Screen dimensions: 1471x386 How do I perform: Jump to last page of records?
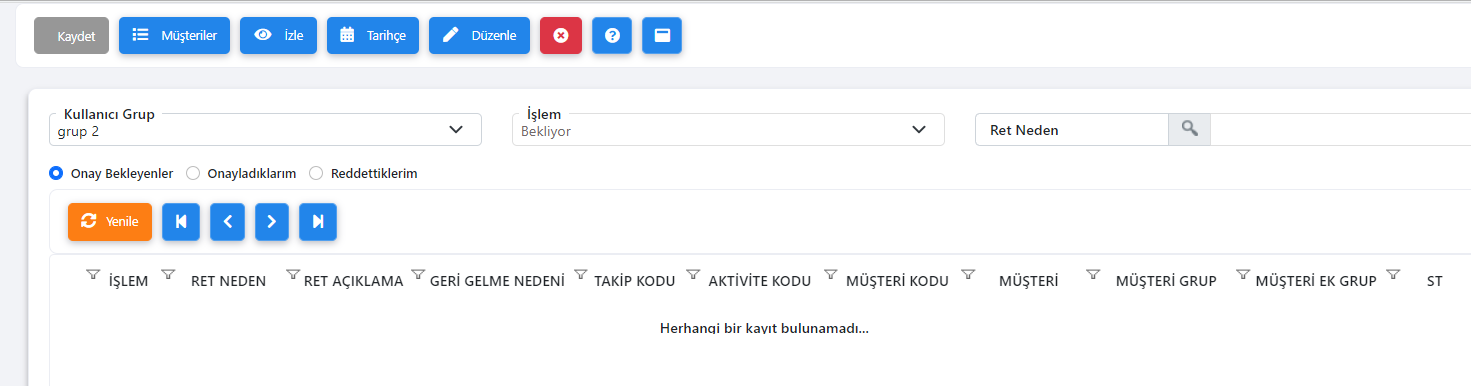coord(318,222)
